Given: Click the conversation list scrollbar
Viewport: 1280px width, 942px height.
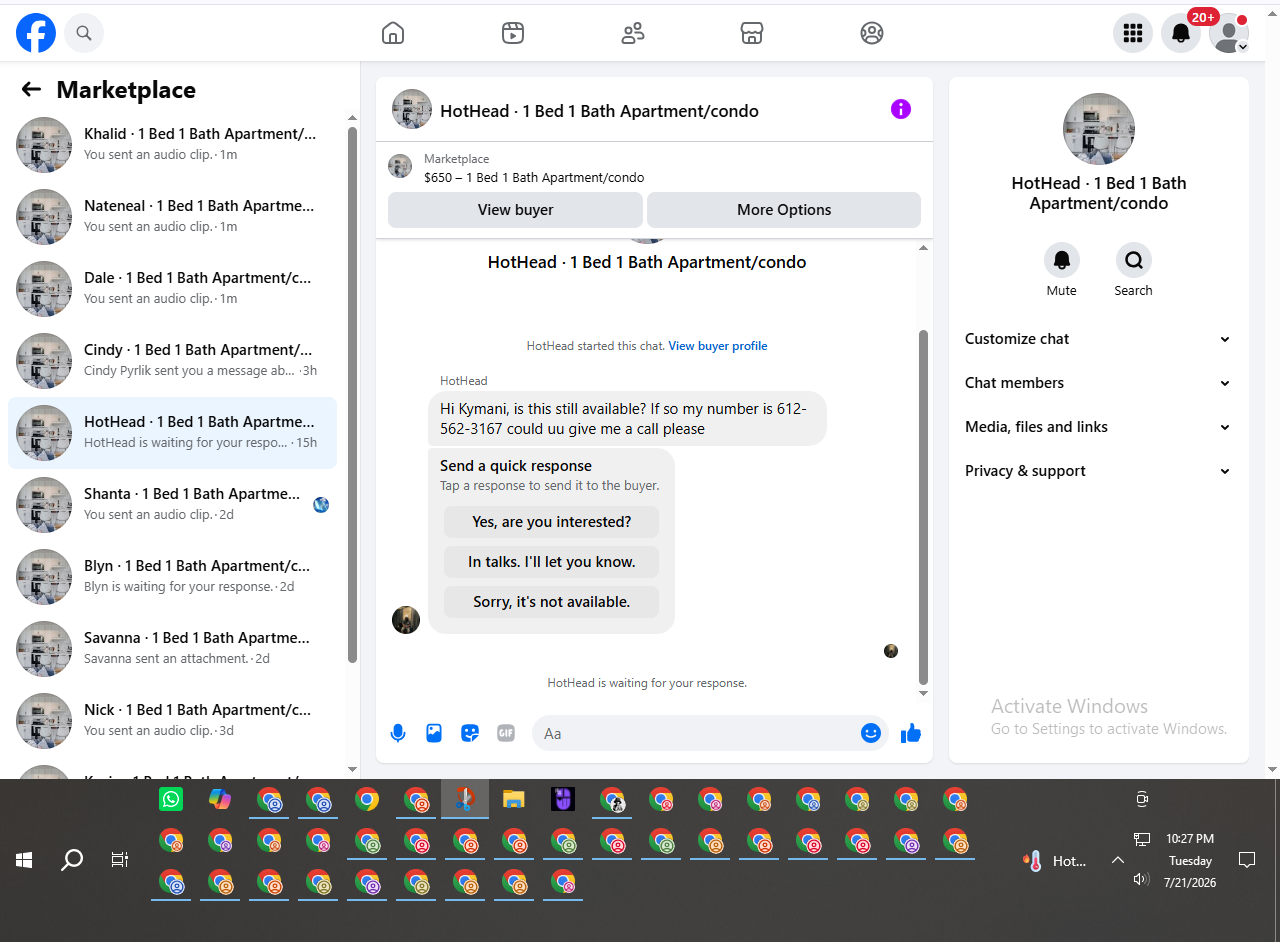Looking at the screenshot, I should [352, 395].
